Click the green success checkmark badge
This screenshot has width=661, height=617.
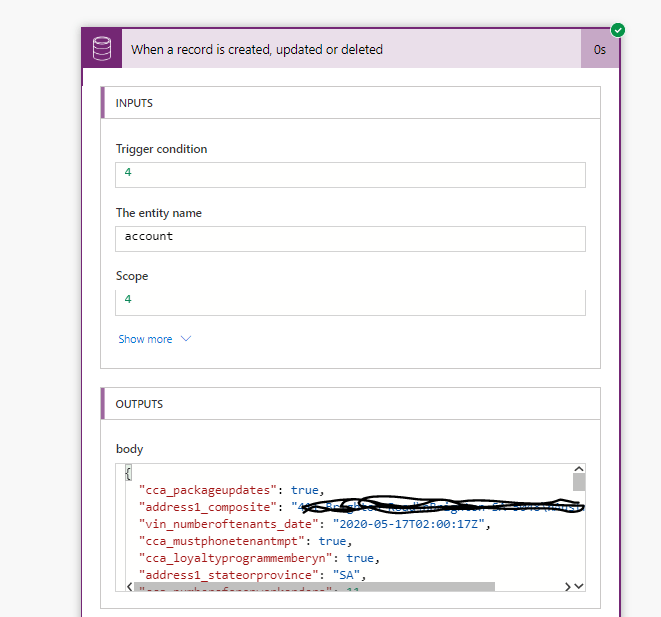(x=618, y=30)
